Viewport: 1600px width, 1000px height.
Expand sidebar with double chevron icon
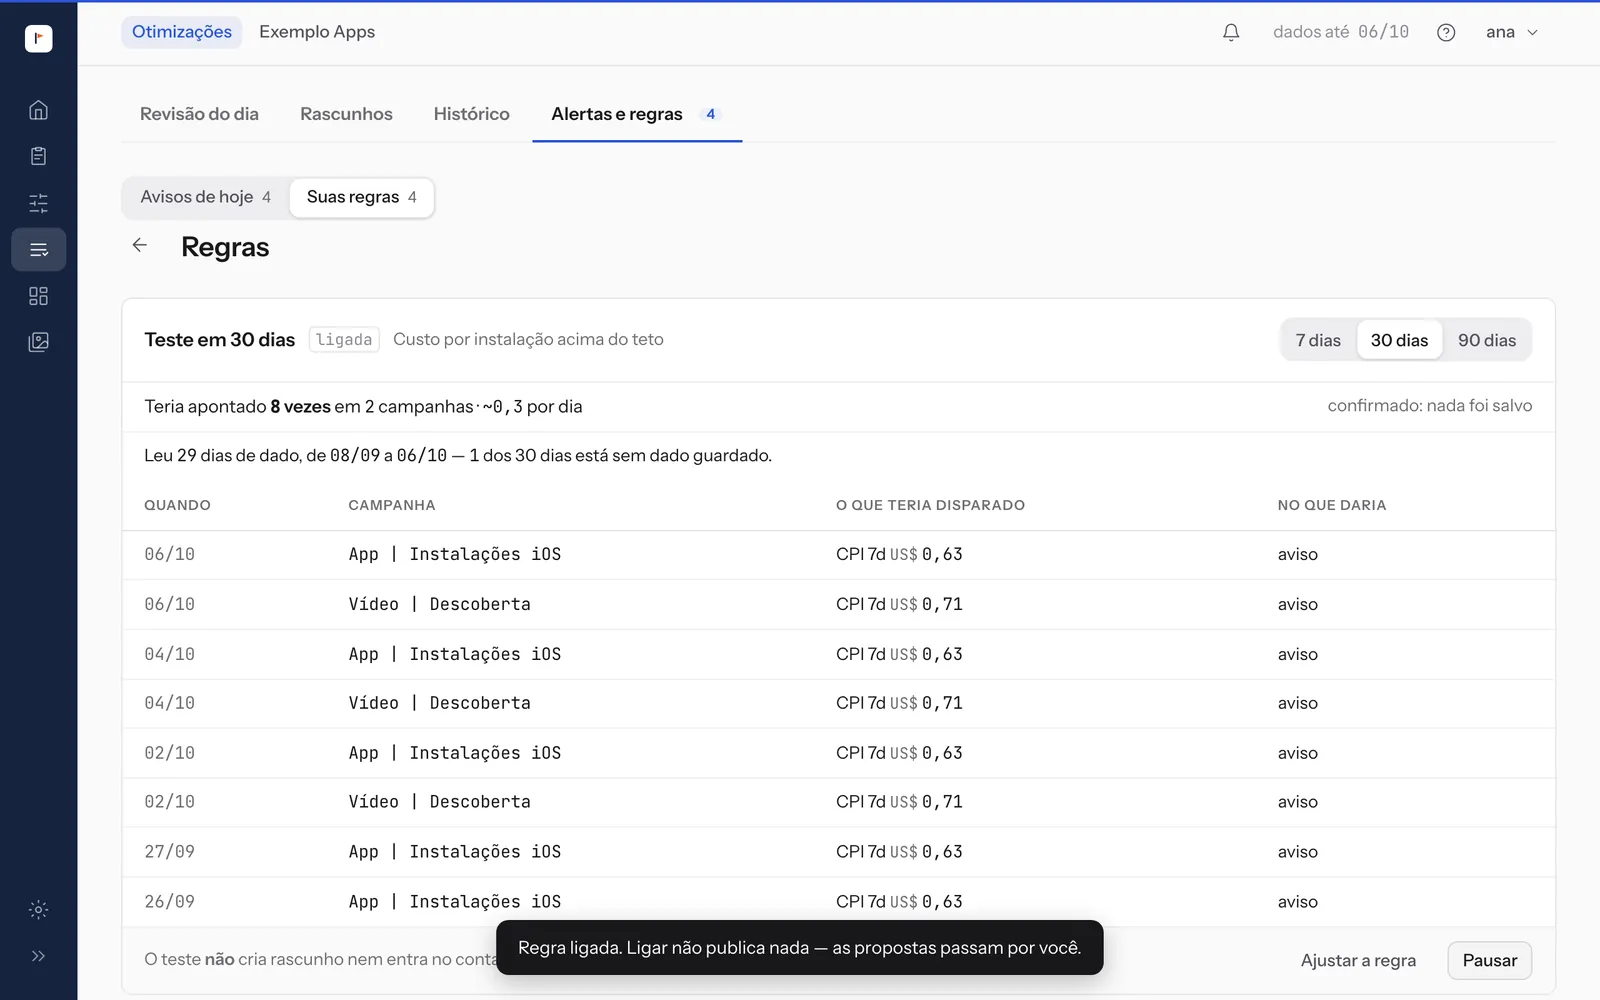pos(38,956)
